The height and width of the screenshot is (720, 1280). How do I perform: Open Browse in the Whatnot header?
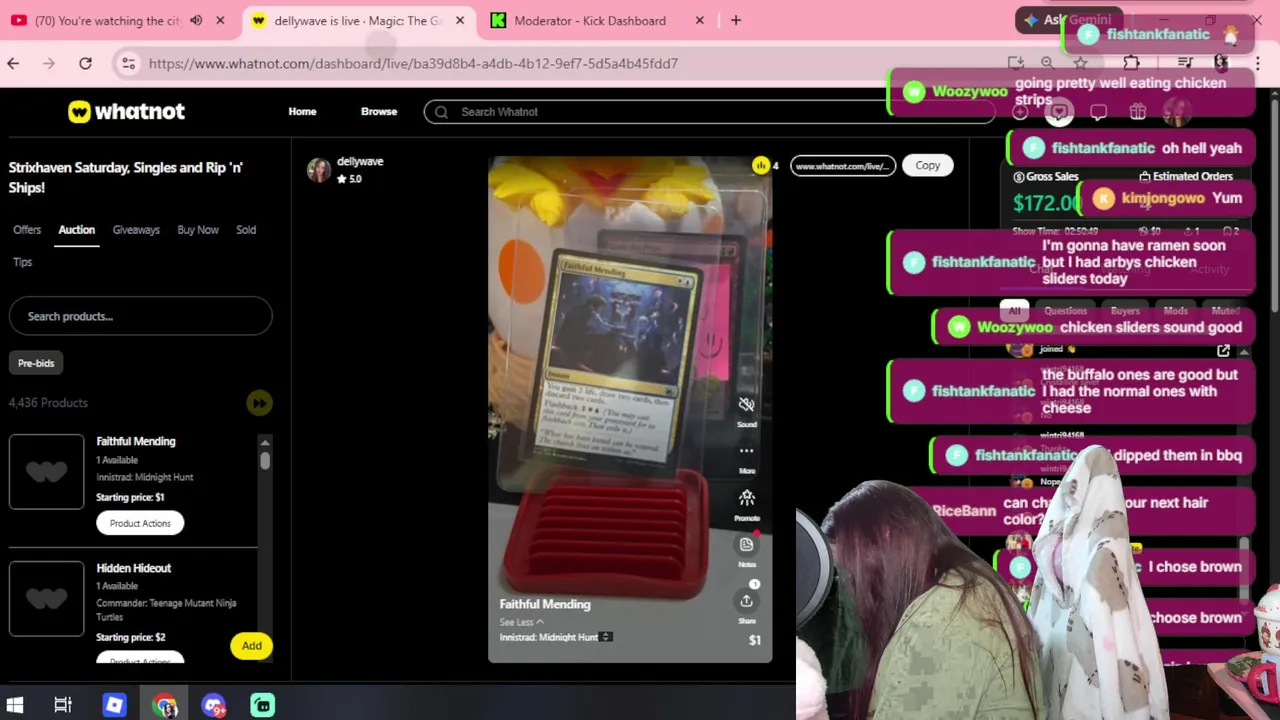379,112
